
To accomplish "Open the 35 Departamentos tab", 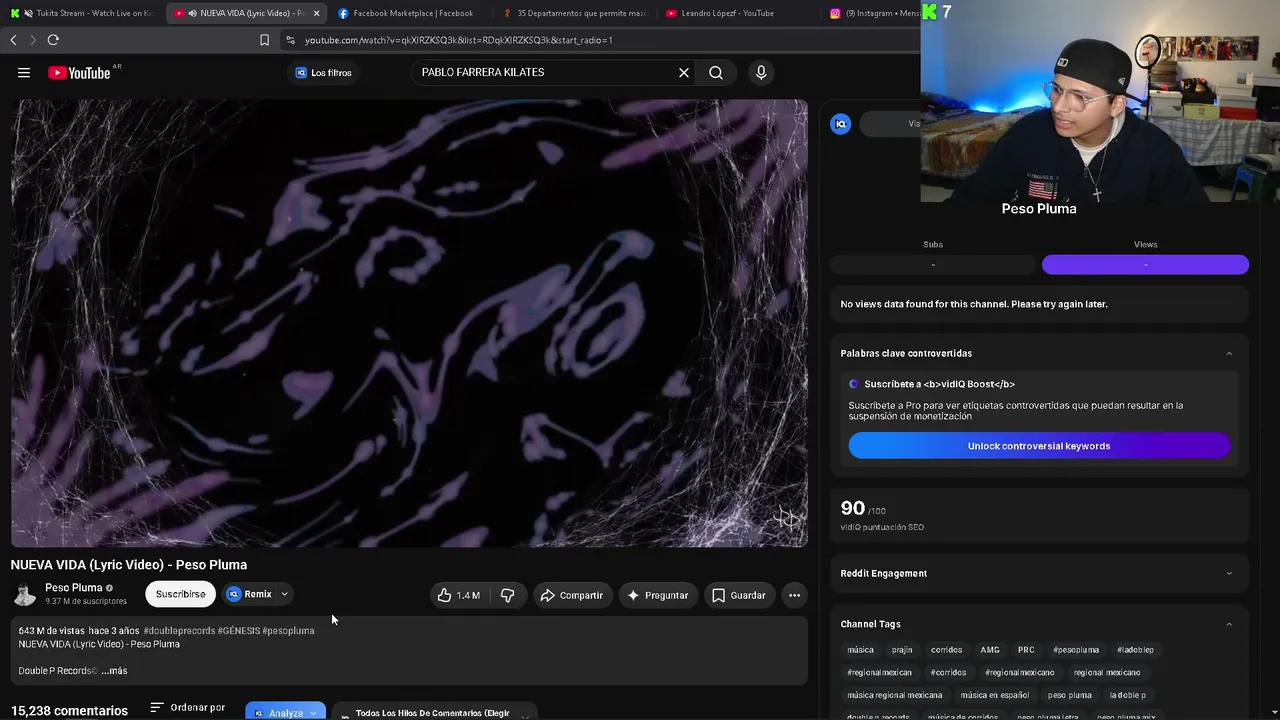I will (x=575, y=13).
